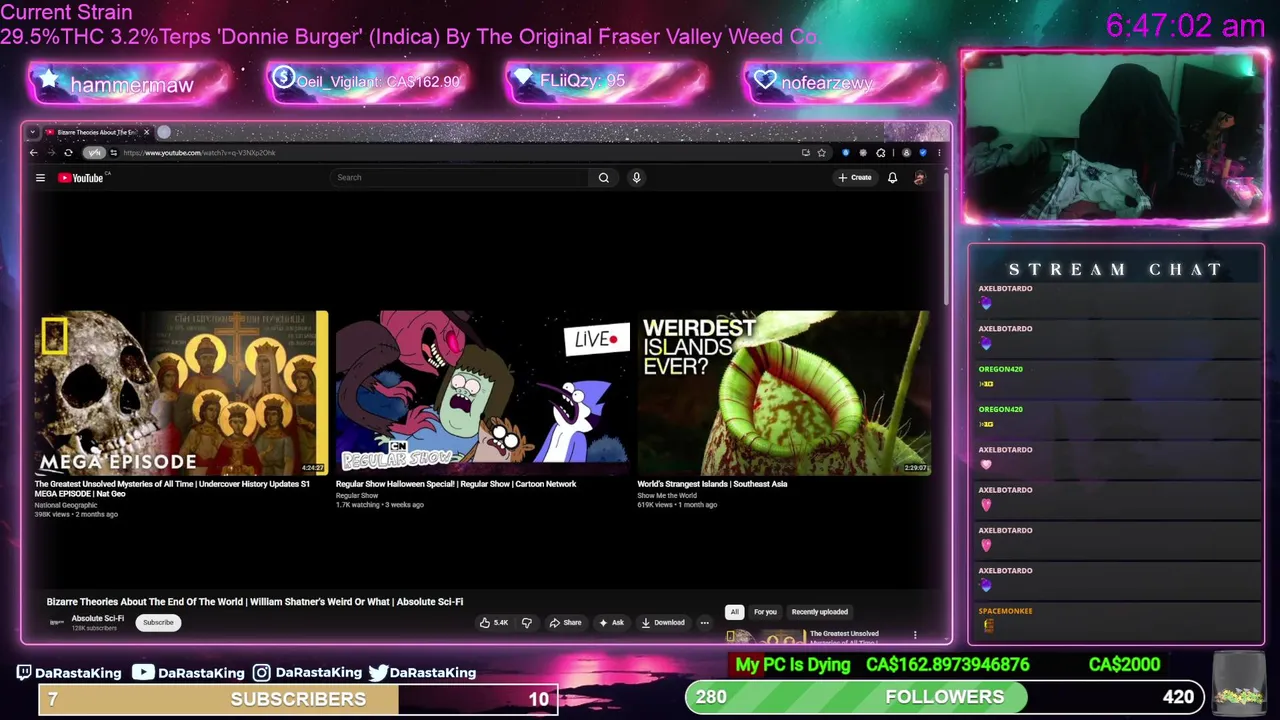
Task: Open the browser three-dot menu
Action: 938,153
